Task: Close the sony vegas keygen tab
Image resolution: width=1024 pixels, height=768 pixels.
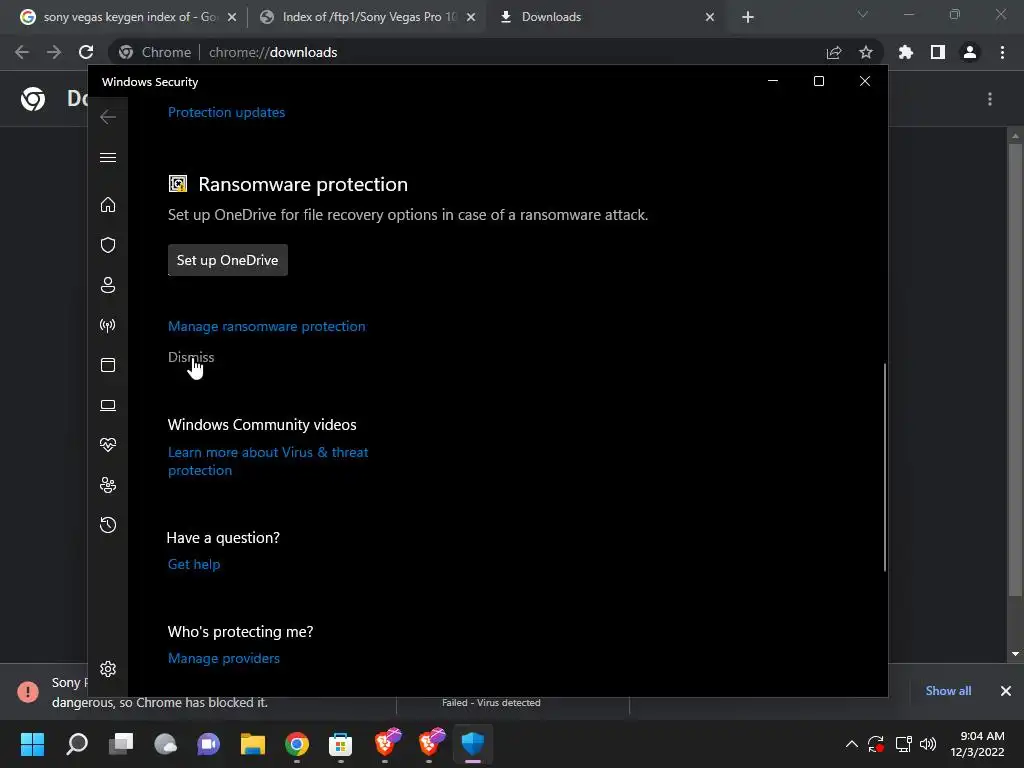Action: 232,17
